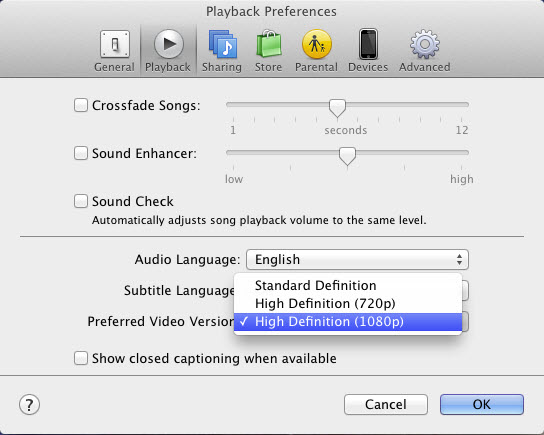Click the Sound Enhancer slider handle
544x435 pixels.
pos(347,156)
